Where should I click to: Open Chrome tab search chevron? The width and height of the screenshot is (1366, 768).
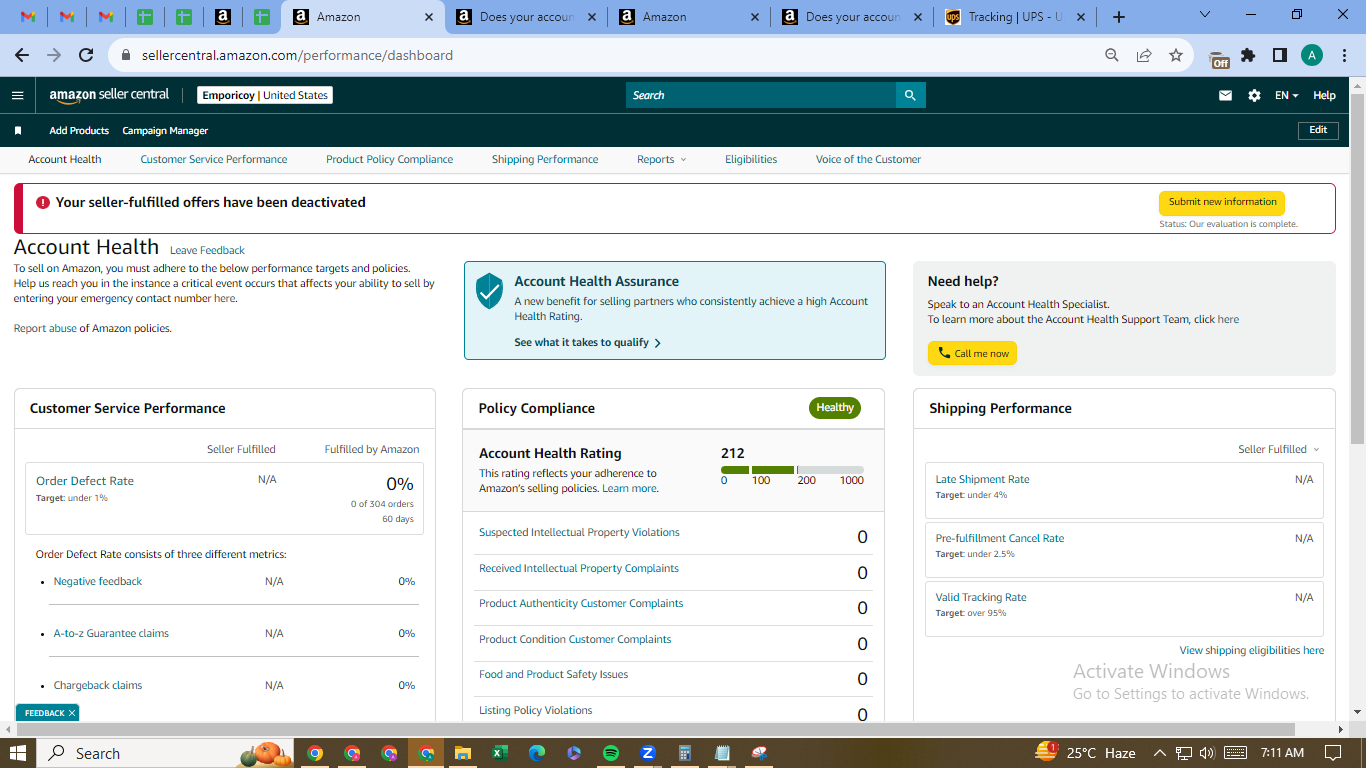pos(1205,16)
